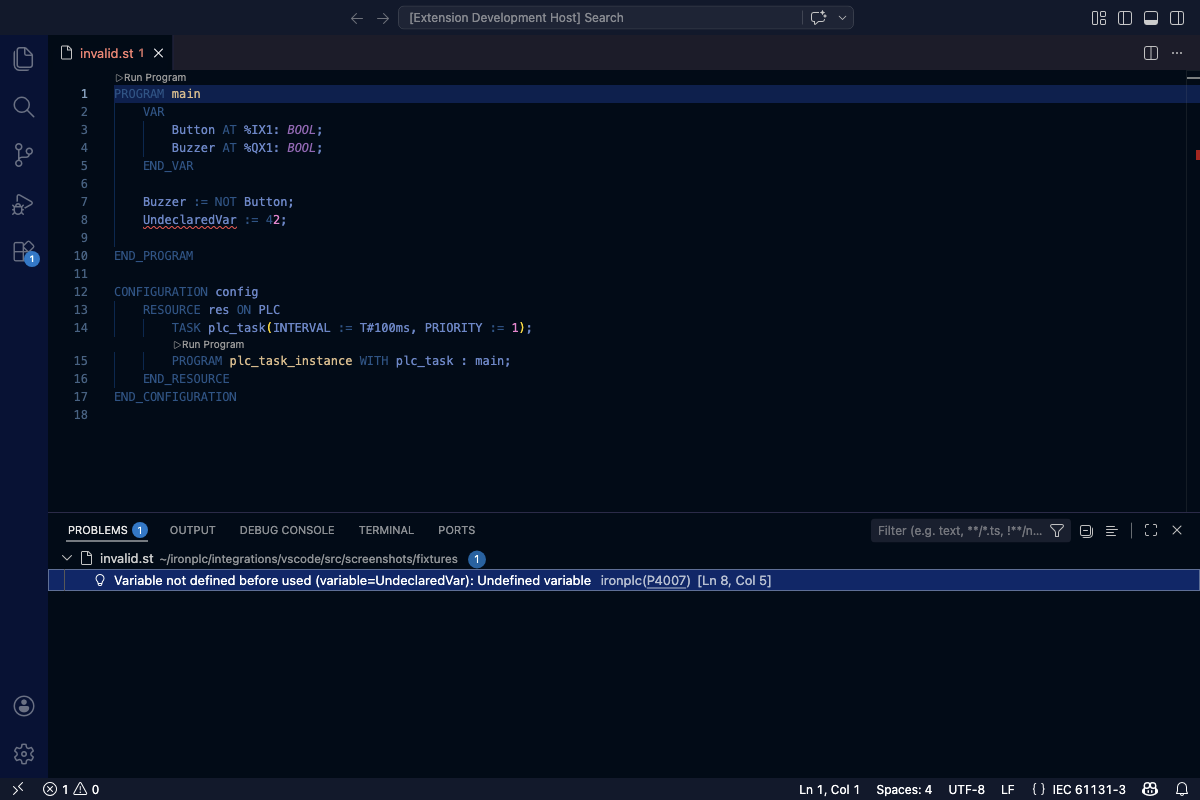1200x800 pixels.
Task: Click CONFIGURATION keyword on line 12
Action: pyautogui.click(x=161, y=291)
